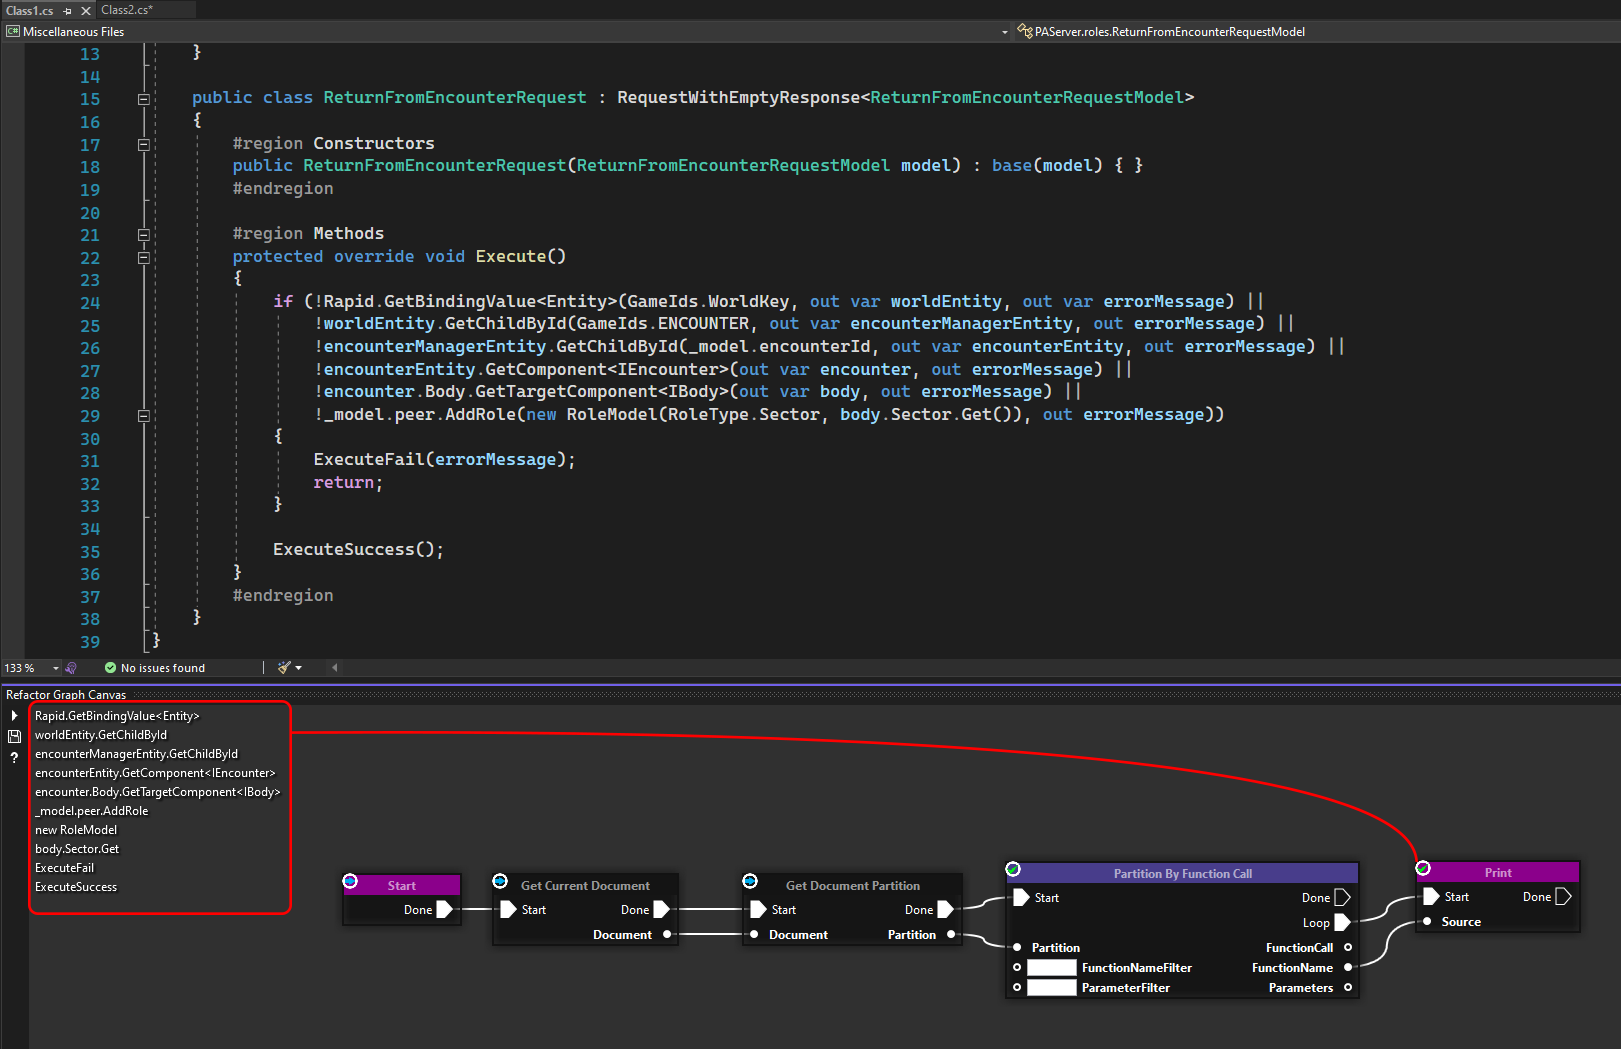Run the graph with the play icon
1621x1049 pixels.
click(x=14, y=716)
